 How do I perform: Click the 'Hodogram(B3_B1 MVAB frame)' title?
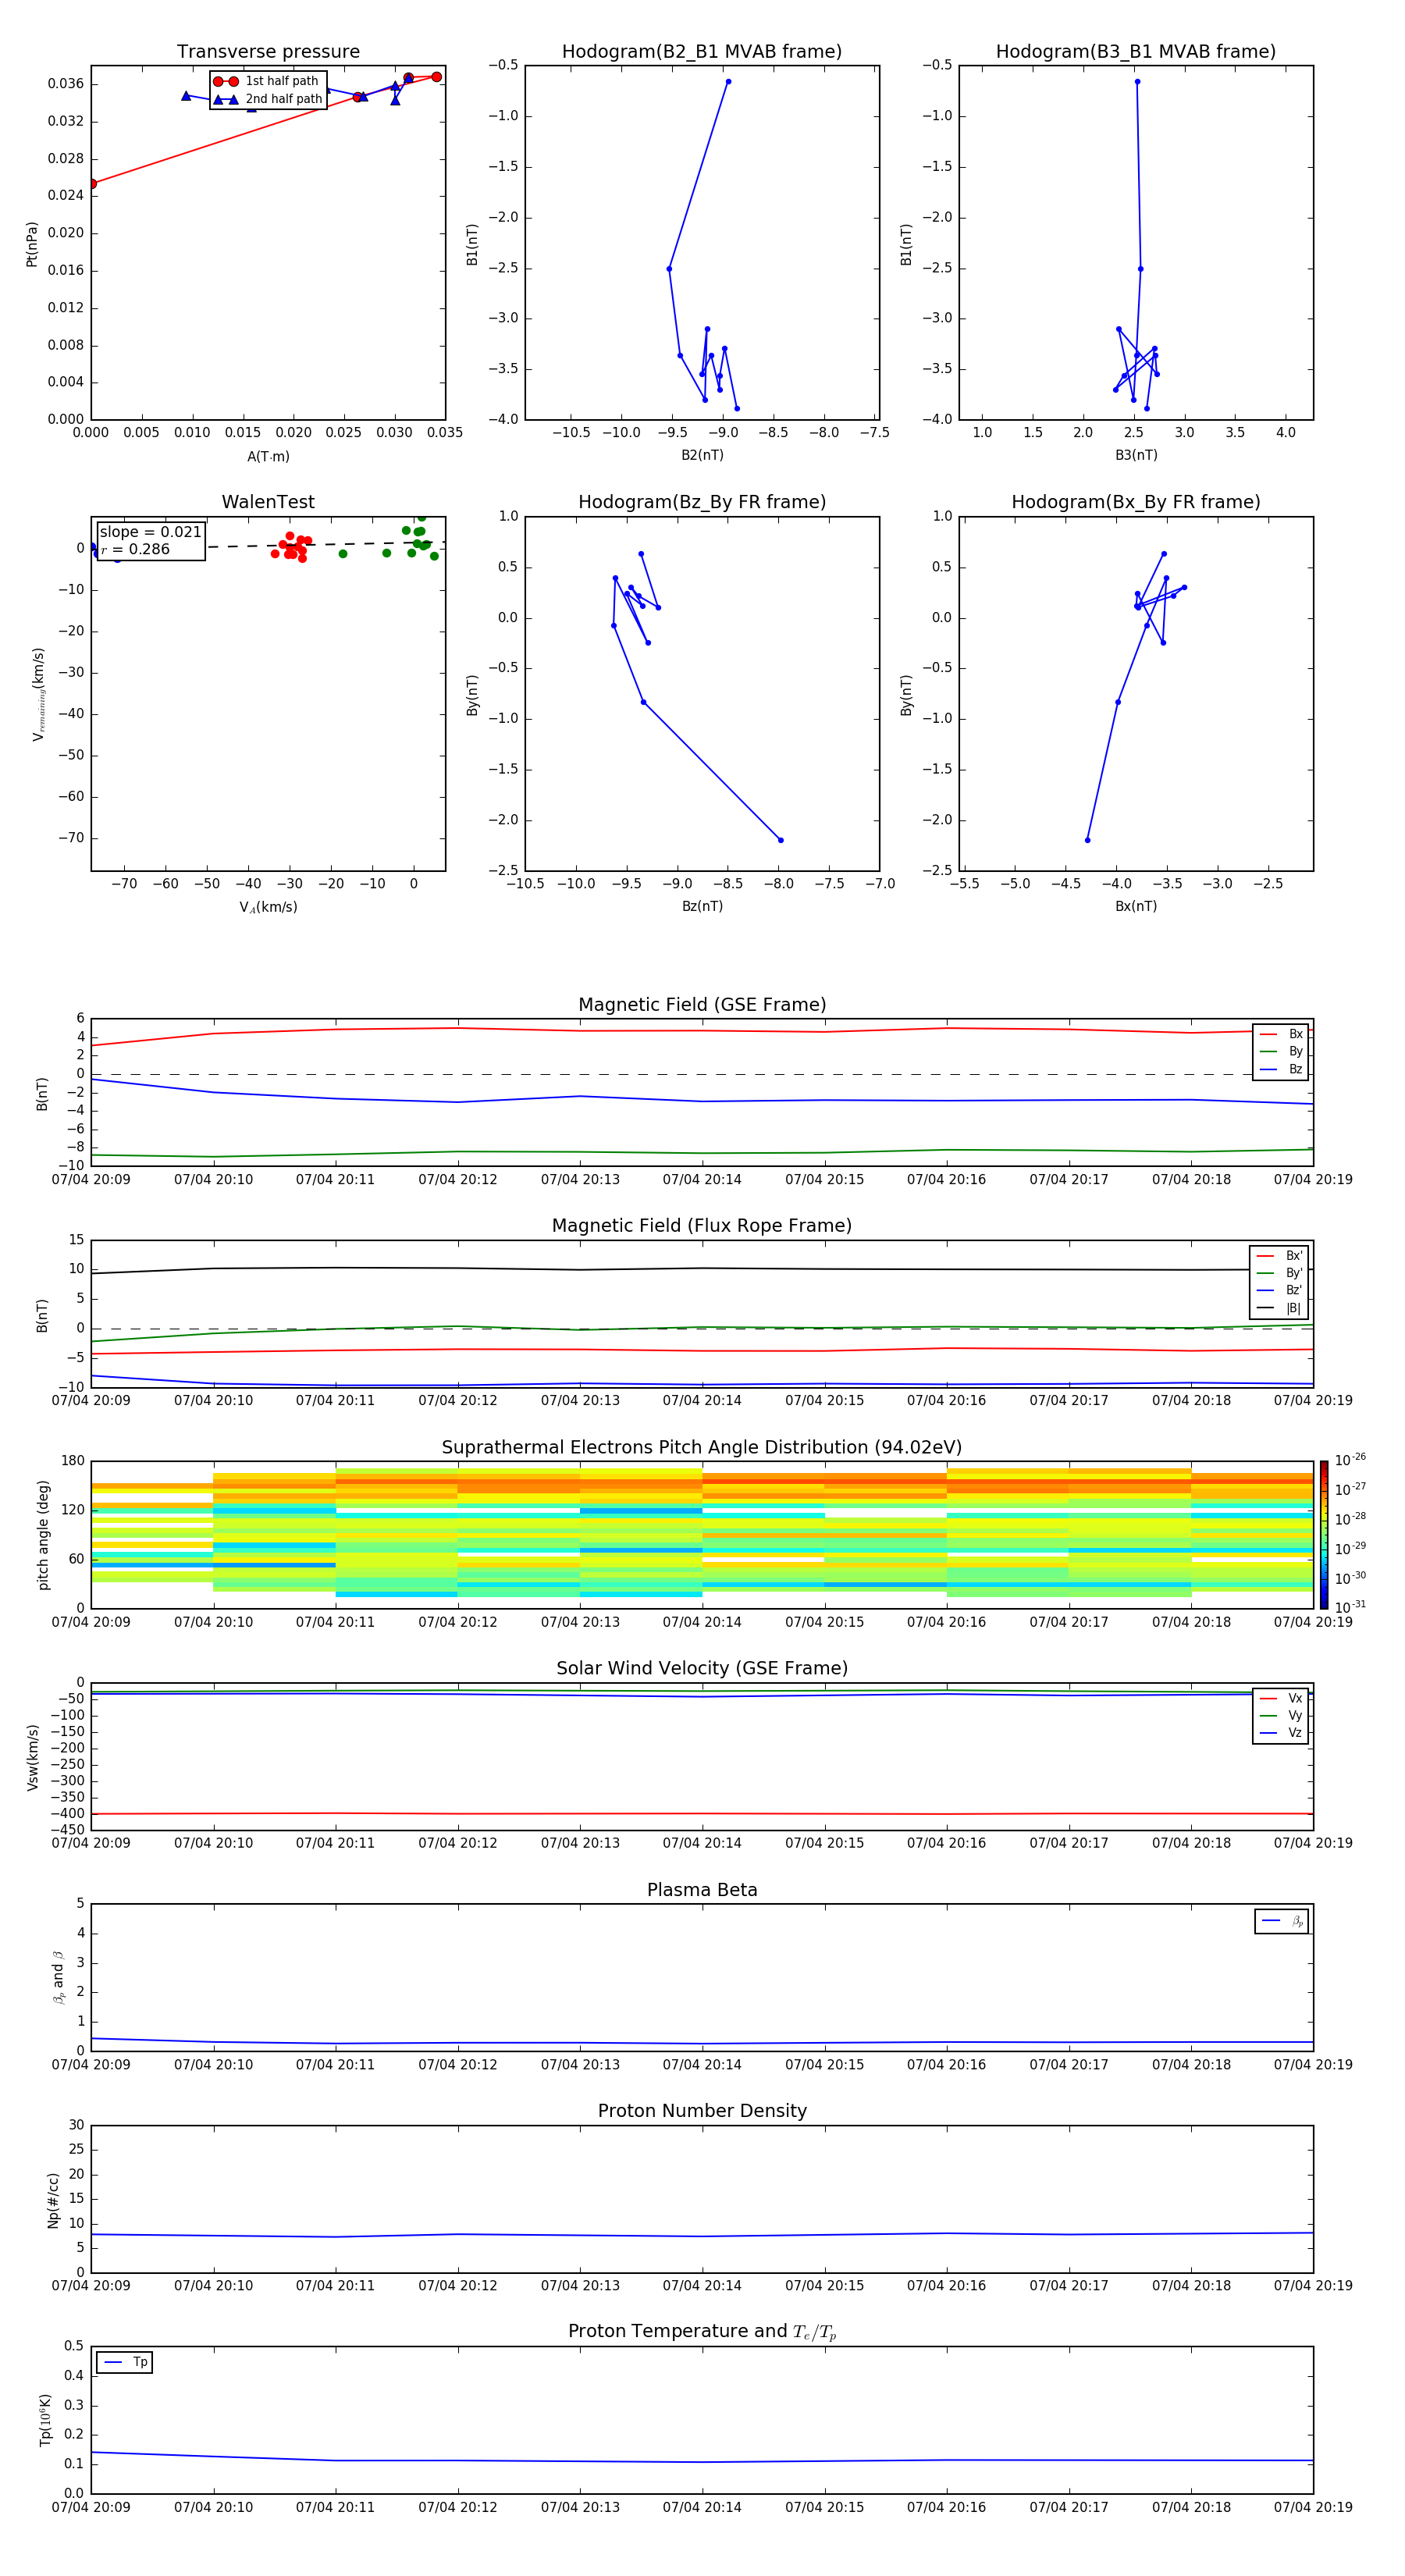(x=1136, y=52)
